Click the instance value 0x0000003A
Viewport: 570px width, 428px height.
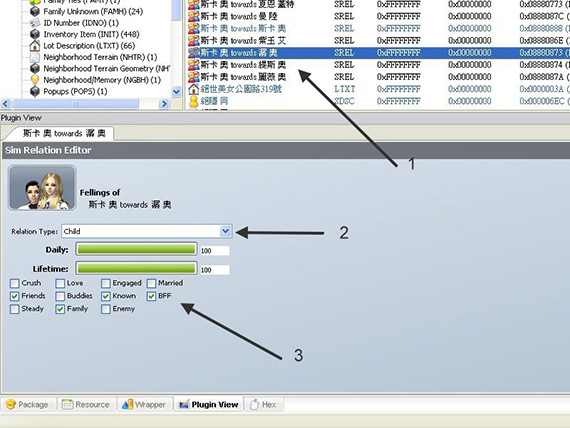541,89
